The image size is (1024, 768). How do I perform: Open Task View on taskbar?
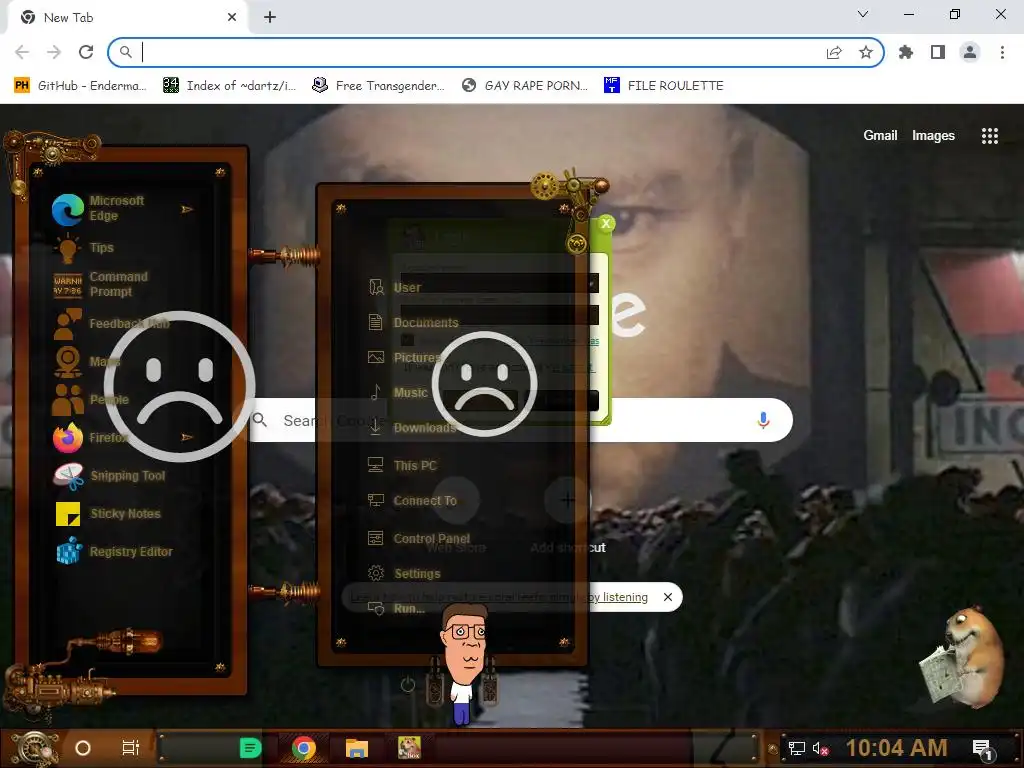tap(131, 748)
